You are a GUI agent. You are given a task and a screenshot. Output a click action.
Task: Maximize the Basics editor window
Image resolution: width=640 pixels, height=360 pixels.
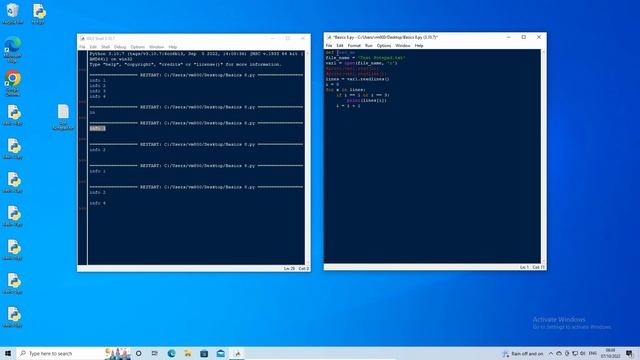click(x=524, y=37)
